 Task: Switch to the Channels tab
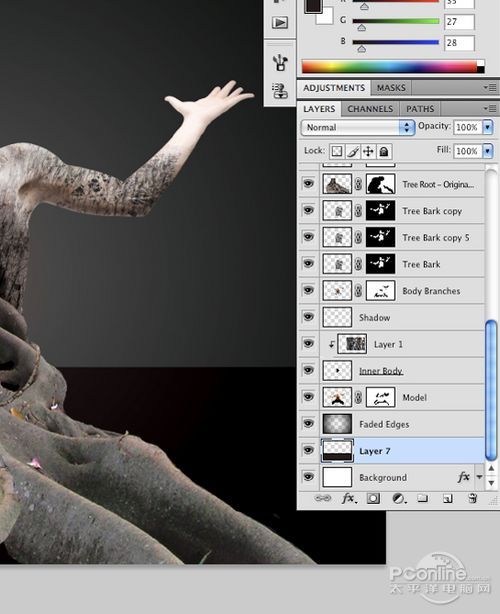pyautogui.click(x=370, y=109)
